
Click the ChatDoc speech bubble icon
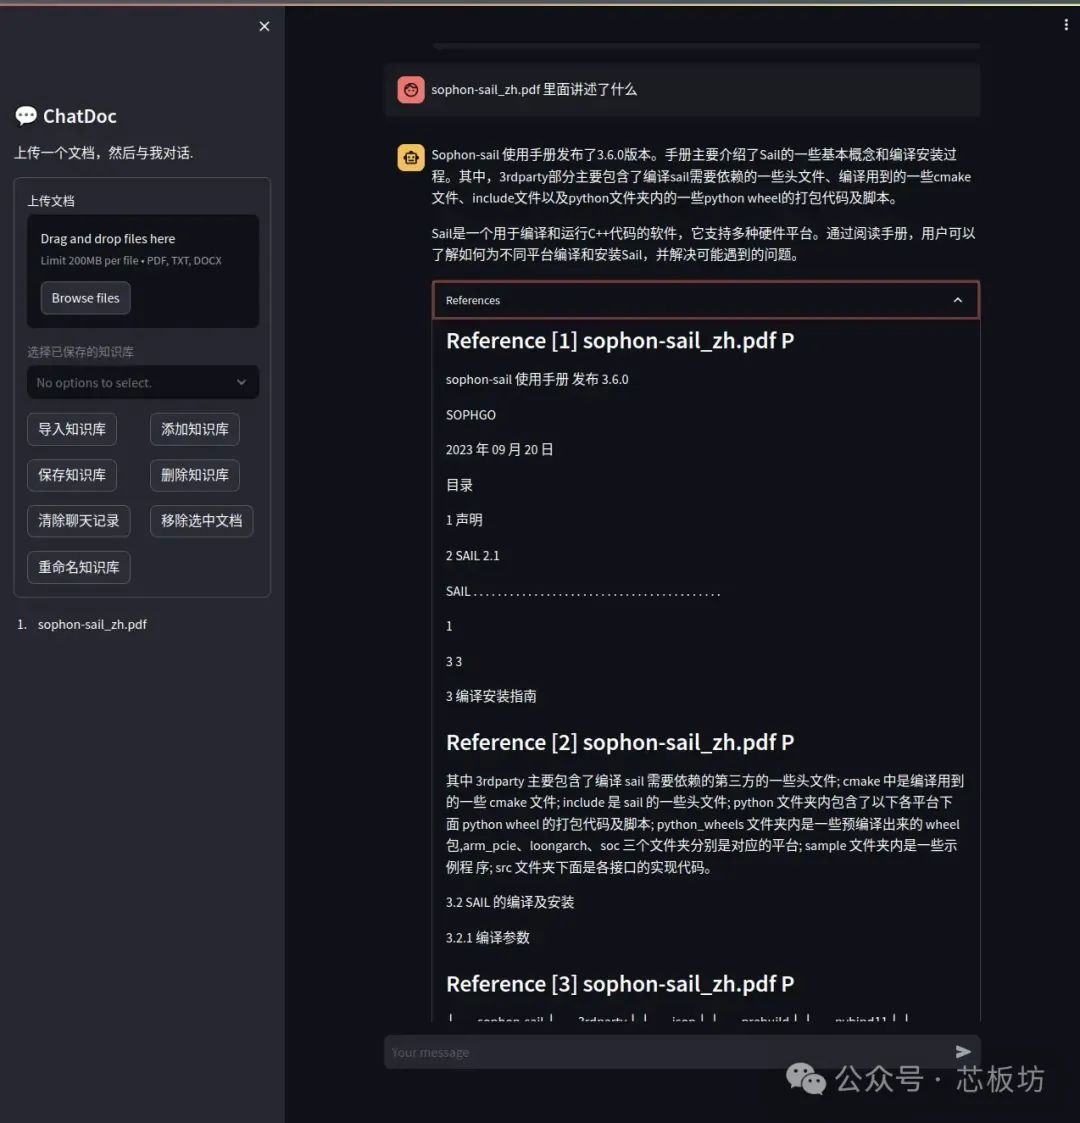click(26, 116)
